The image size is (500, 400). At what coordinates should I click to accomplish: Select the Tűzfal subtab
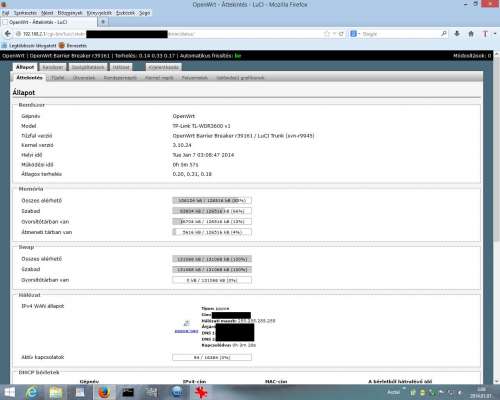[58, 78]
